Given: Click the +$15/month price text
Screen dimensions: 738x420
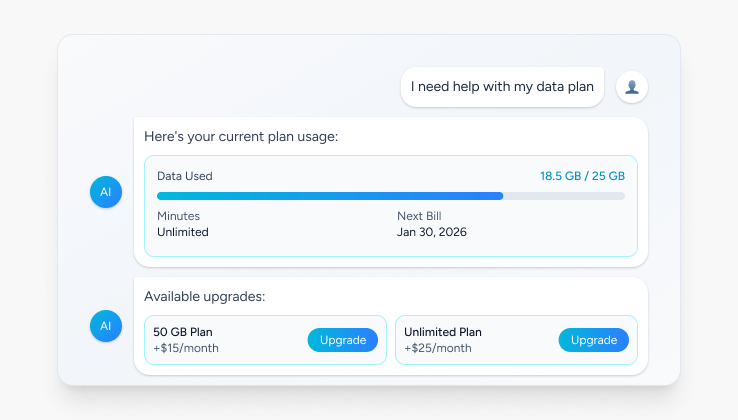Looking at the screenshot, I should [186, 348].
